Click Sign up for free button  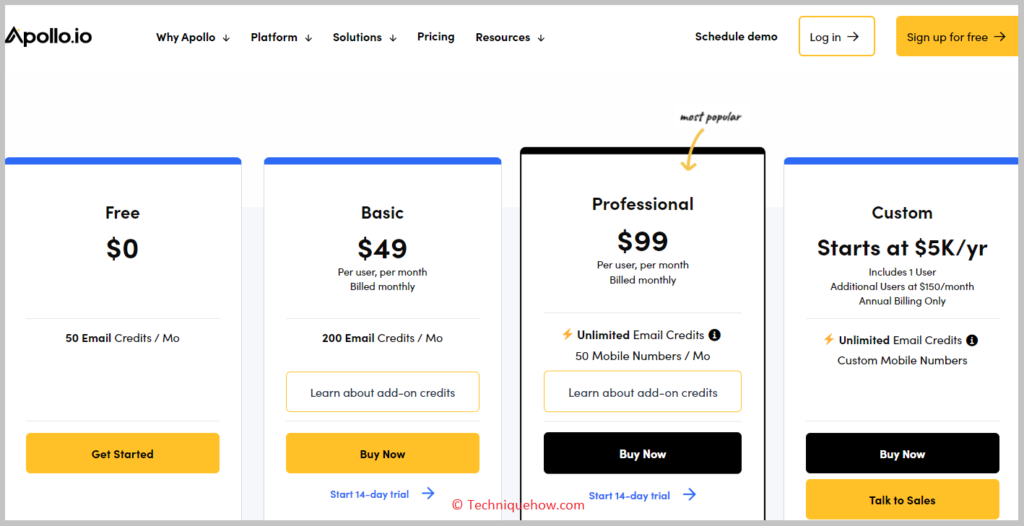pyautogui.click(x=957, y=37)
